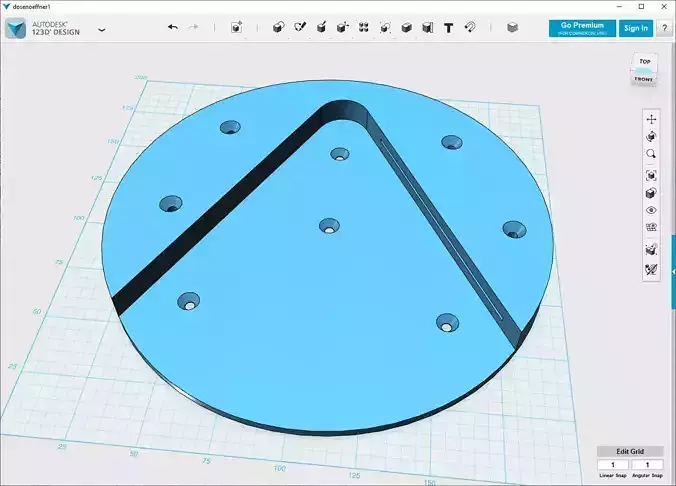Open the Pattern tool icon
Viewport: 676px width, 486px height.
tap(364, 28)
